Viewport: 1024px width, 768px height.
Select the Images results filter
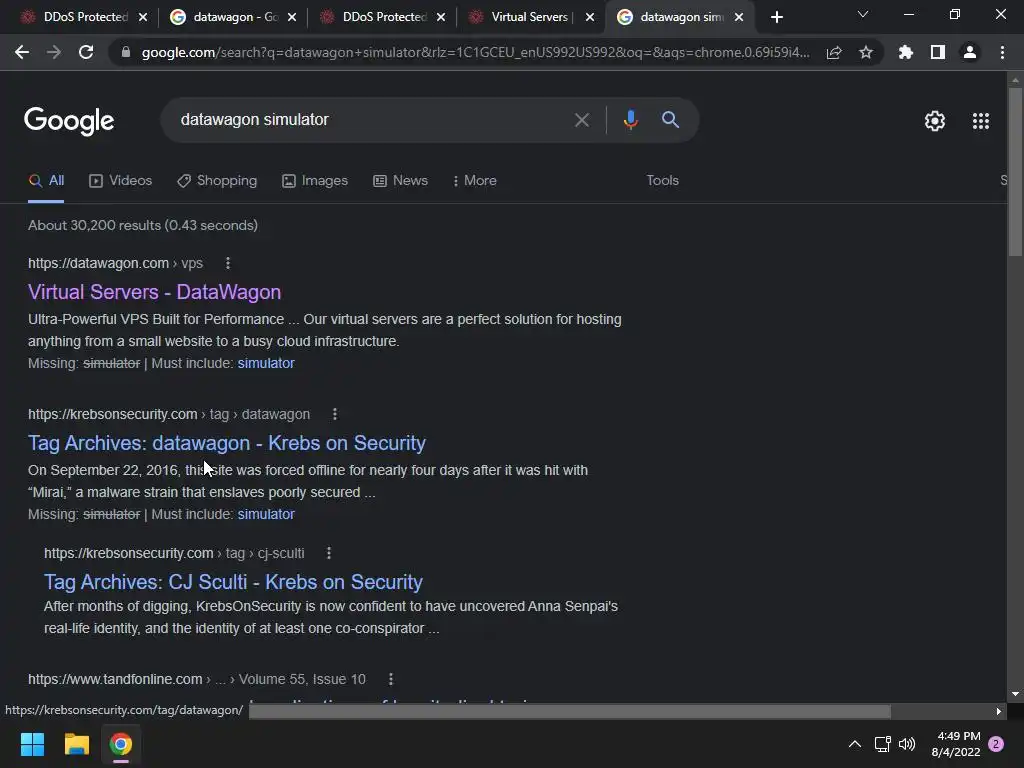(x=315, y=181)
